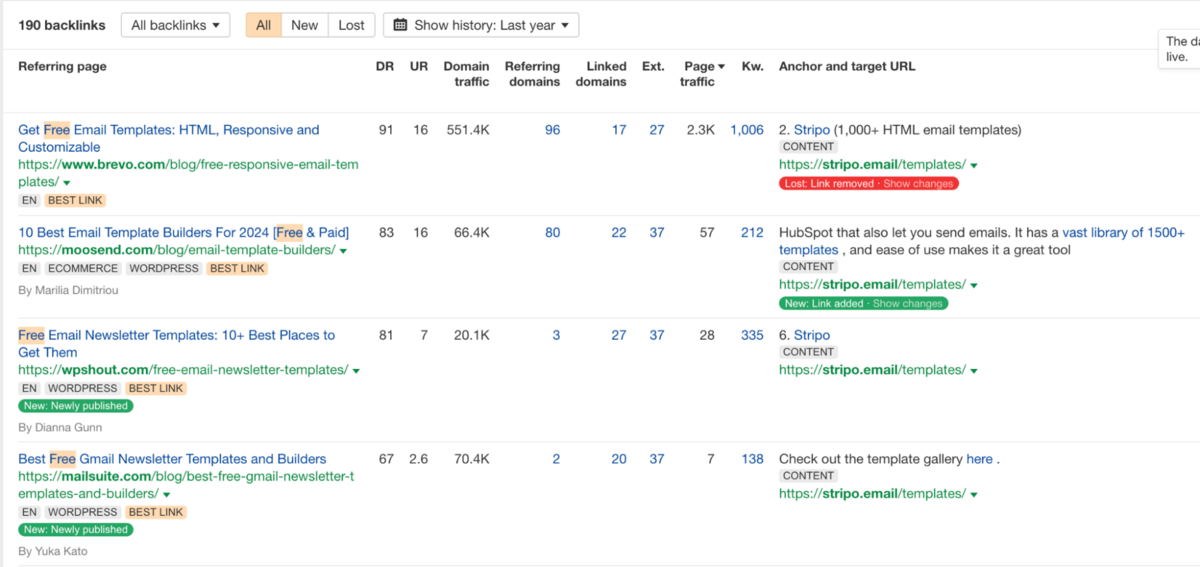1200x567 pixels.
Task: Click the caret after the wpshout.com URL
Action: point(356,371)
